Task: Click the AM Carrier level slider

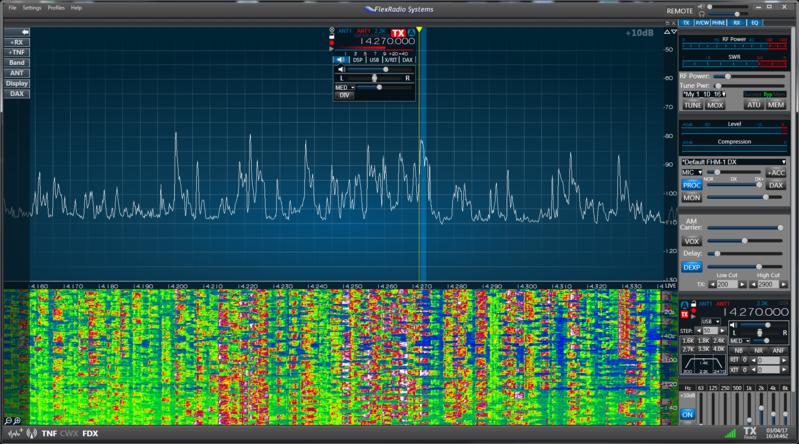Action: (x=744, y=228)
